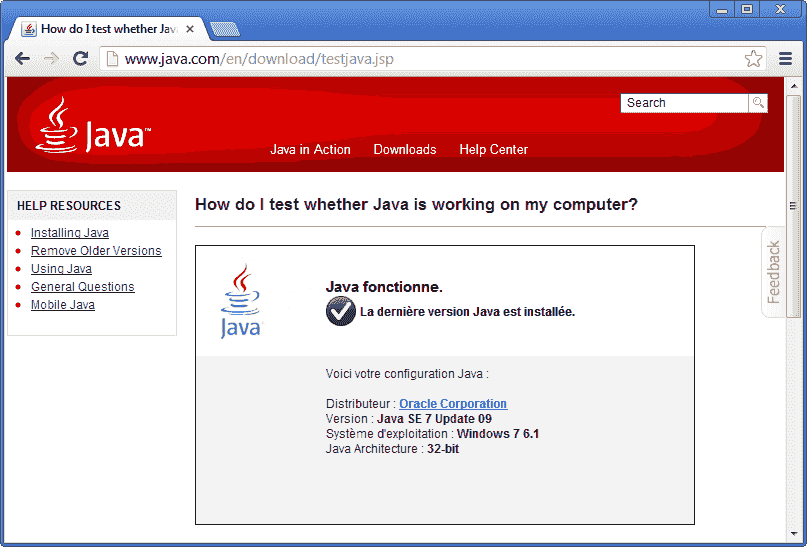
Task: Click the '32-bit' architecture value
Action: pos(443,449)
